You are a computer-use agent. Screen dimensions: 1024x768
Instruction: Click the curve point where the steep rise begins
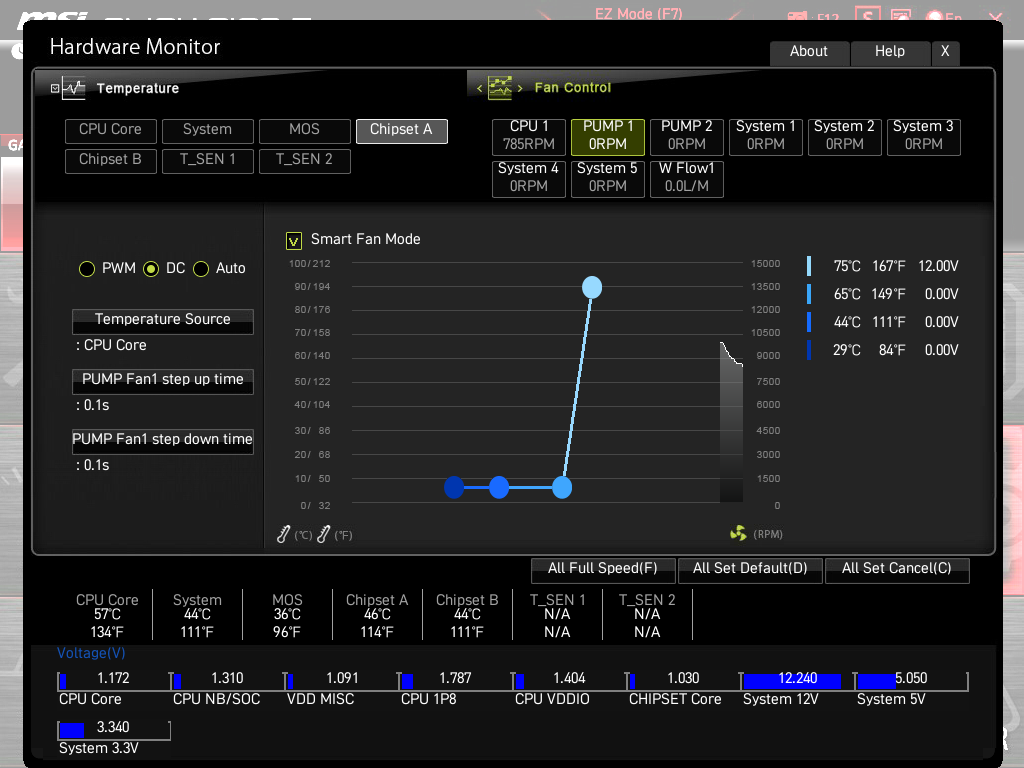pos(562,487)
